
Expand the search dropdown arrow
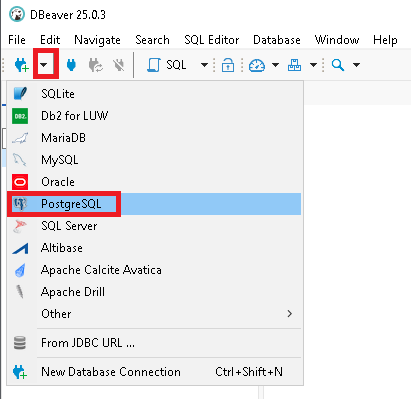coord(356,65)
